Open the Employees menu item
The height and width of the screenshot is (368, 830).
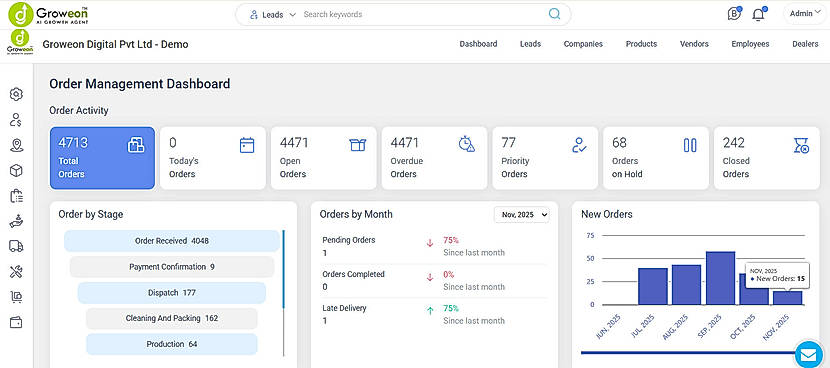click(750, 44)
